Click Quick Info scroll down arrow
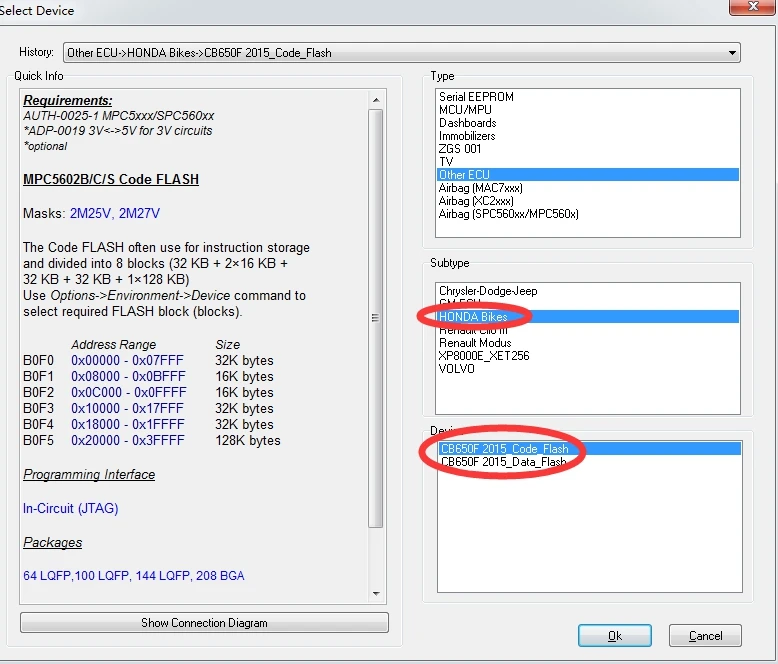The height and width of the screenshot is (664, 778). [x=376, y=594]
